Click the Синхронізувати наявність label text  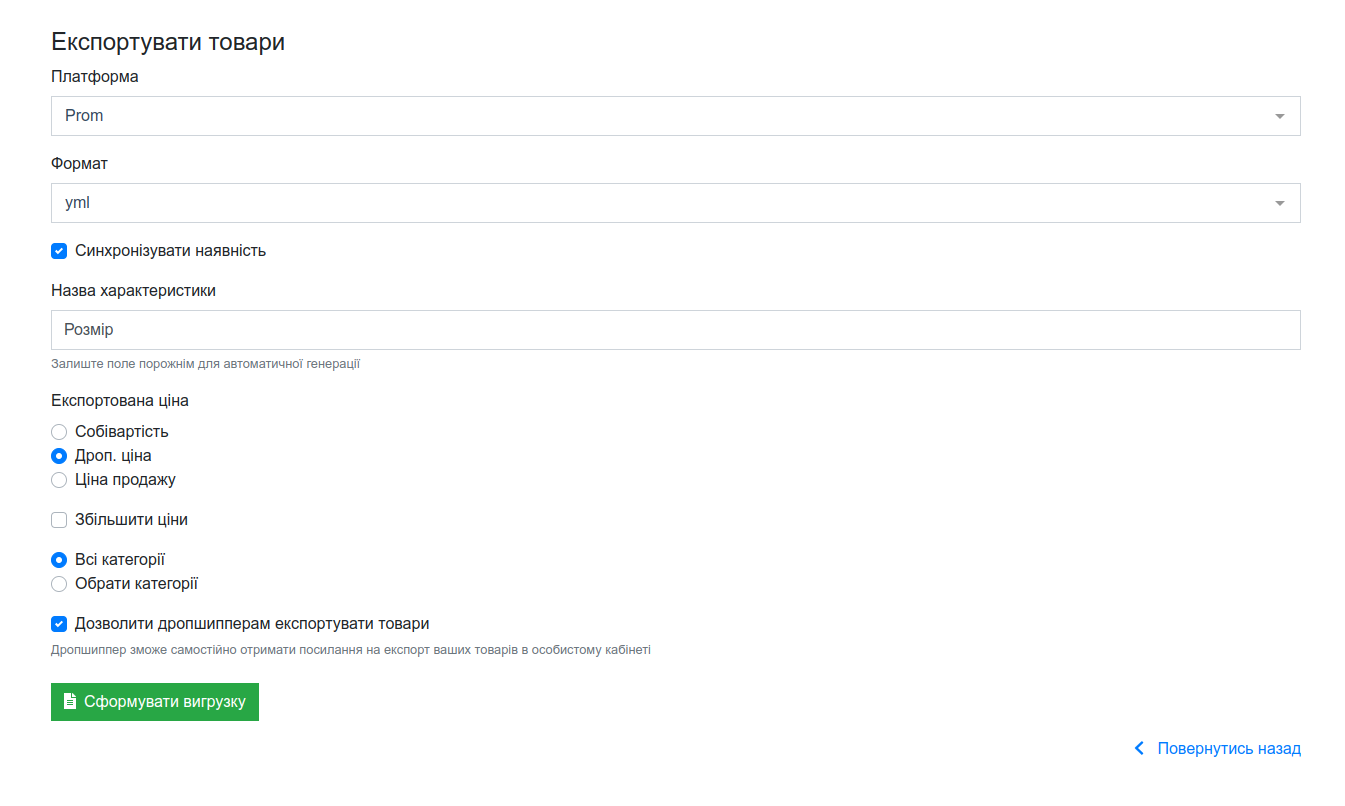[x=170, y=251]
